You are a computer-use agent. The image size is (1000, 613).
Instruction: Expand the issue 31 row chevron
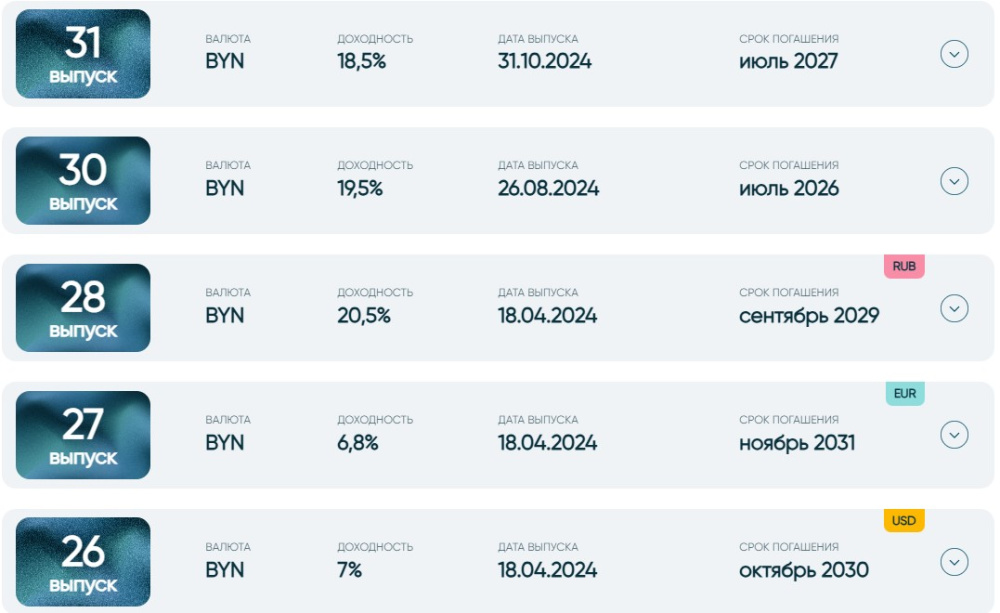954,54
